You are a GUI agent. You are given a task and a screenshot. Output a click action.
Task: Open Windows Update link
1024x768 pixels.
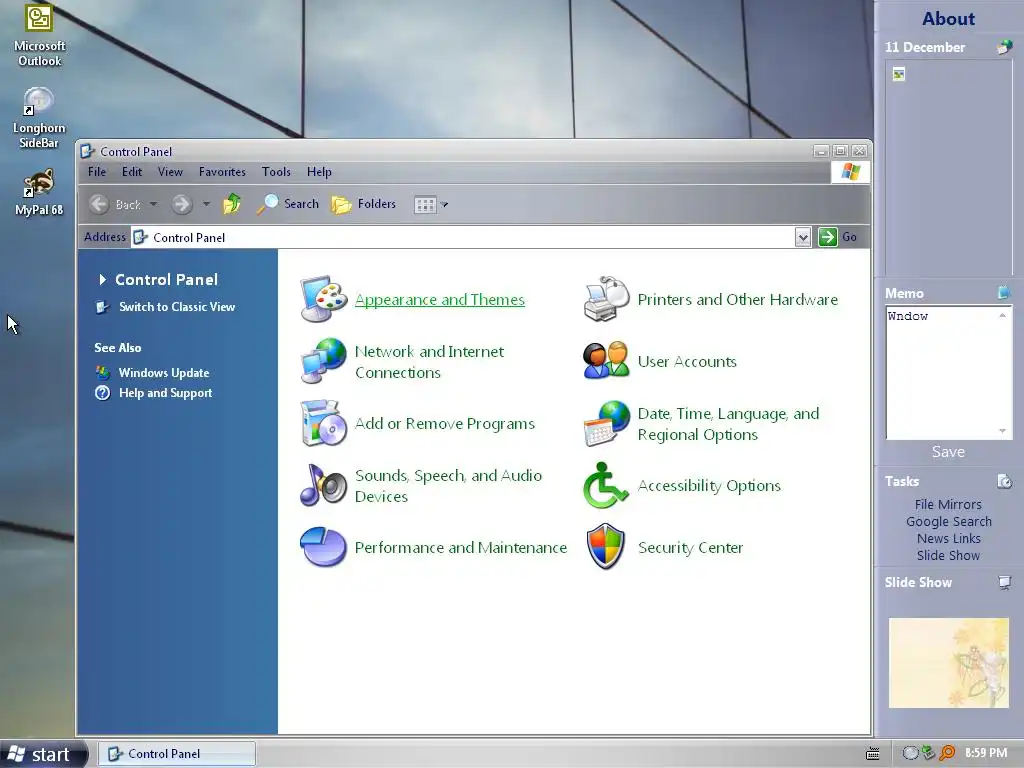[x=163, y=373]
